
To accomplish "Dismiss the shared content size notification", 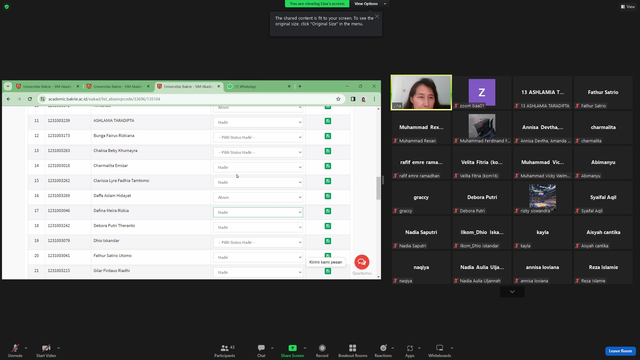I will (x=377, y=16).
